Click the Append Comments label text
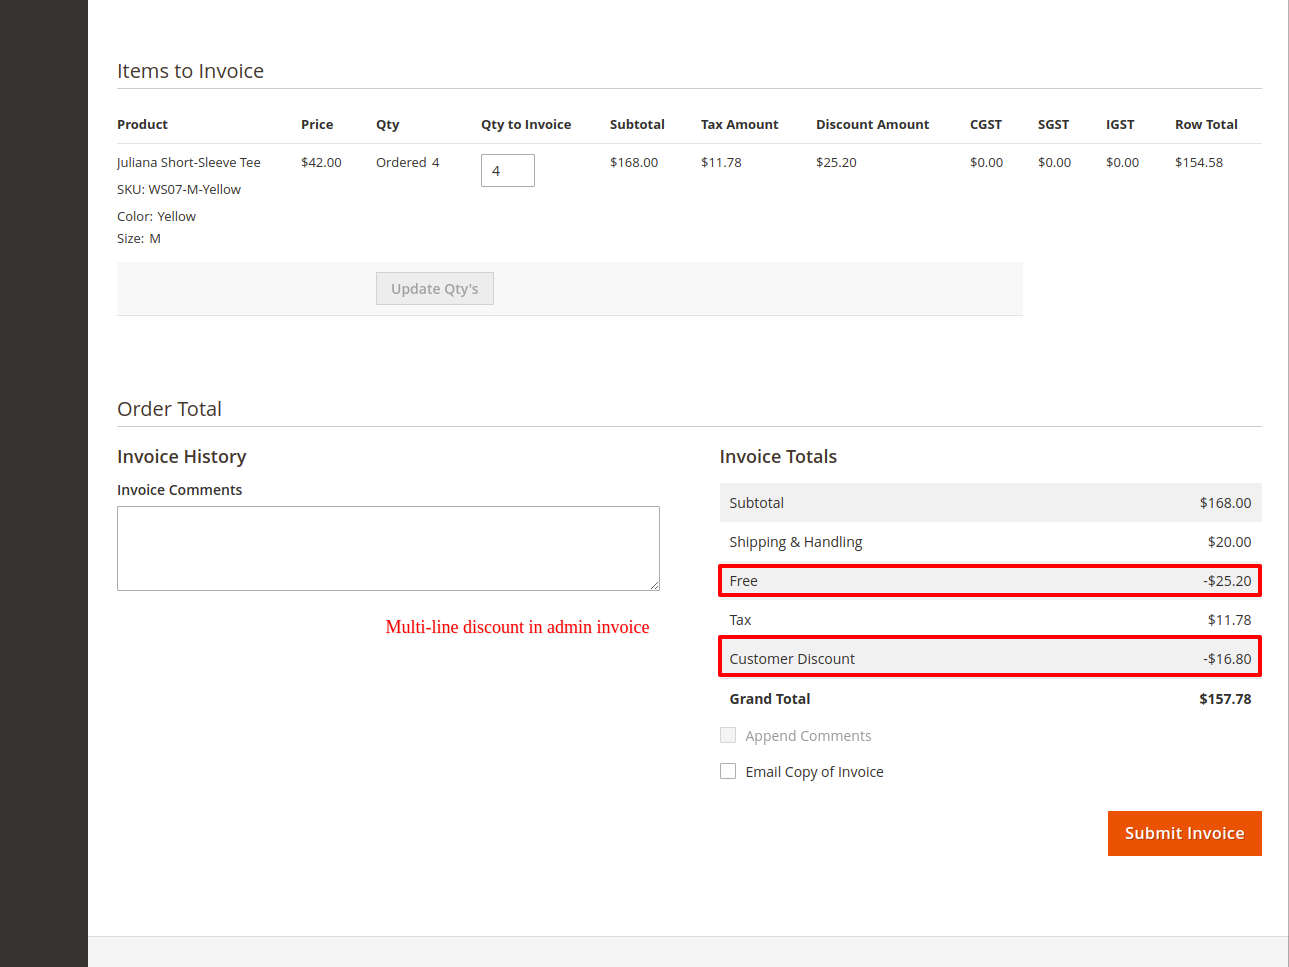 (808, 736)
